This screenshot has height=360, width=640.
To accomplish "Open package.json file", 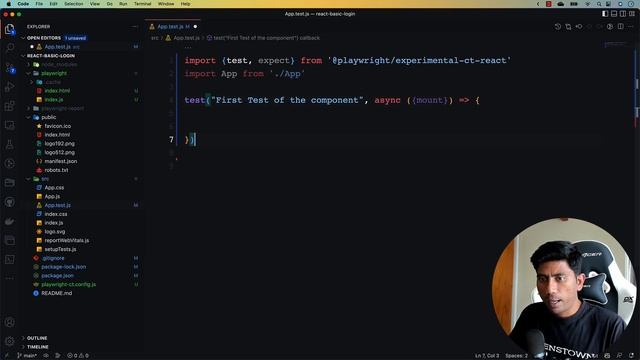I will click(x=57, y=276).
